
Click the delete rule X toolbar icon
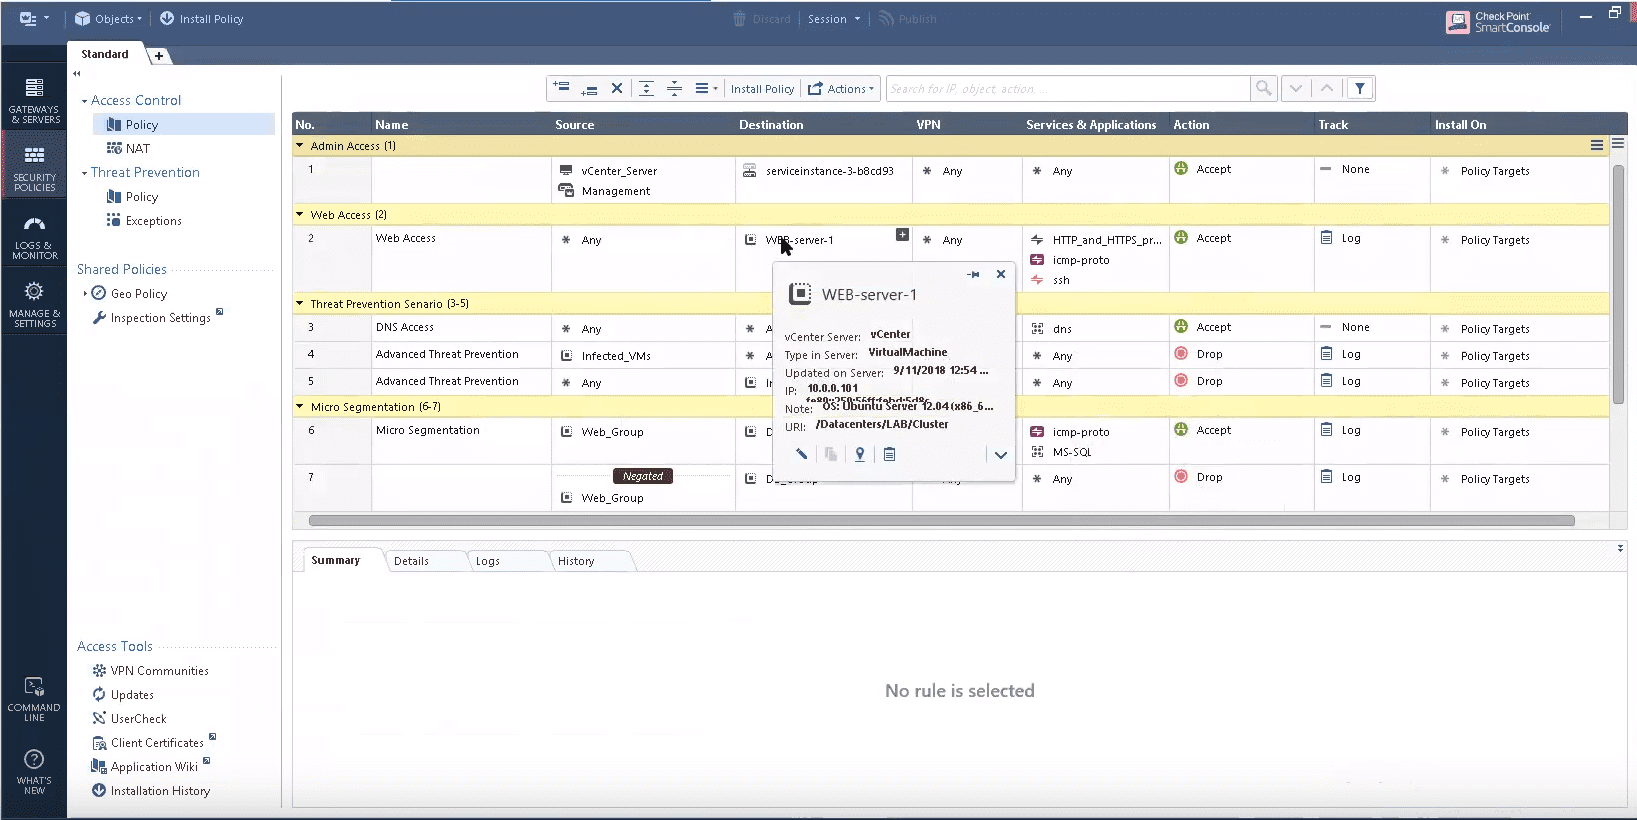tap(617, 88)
